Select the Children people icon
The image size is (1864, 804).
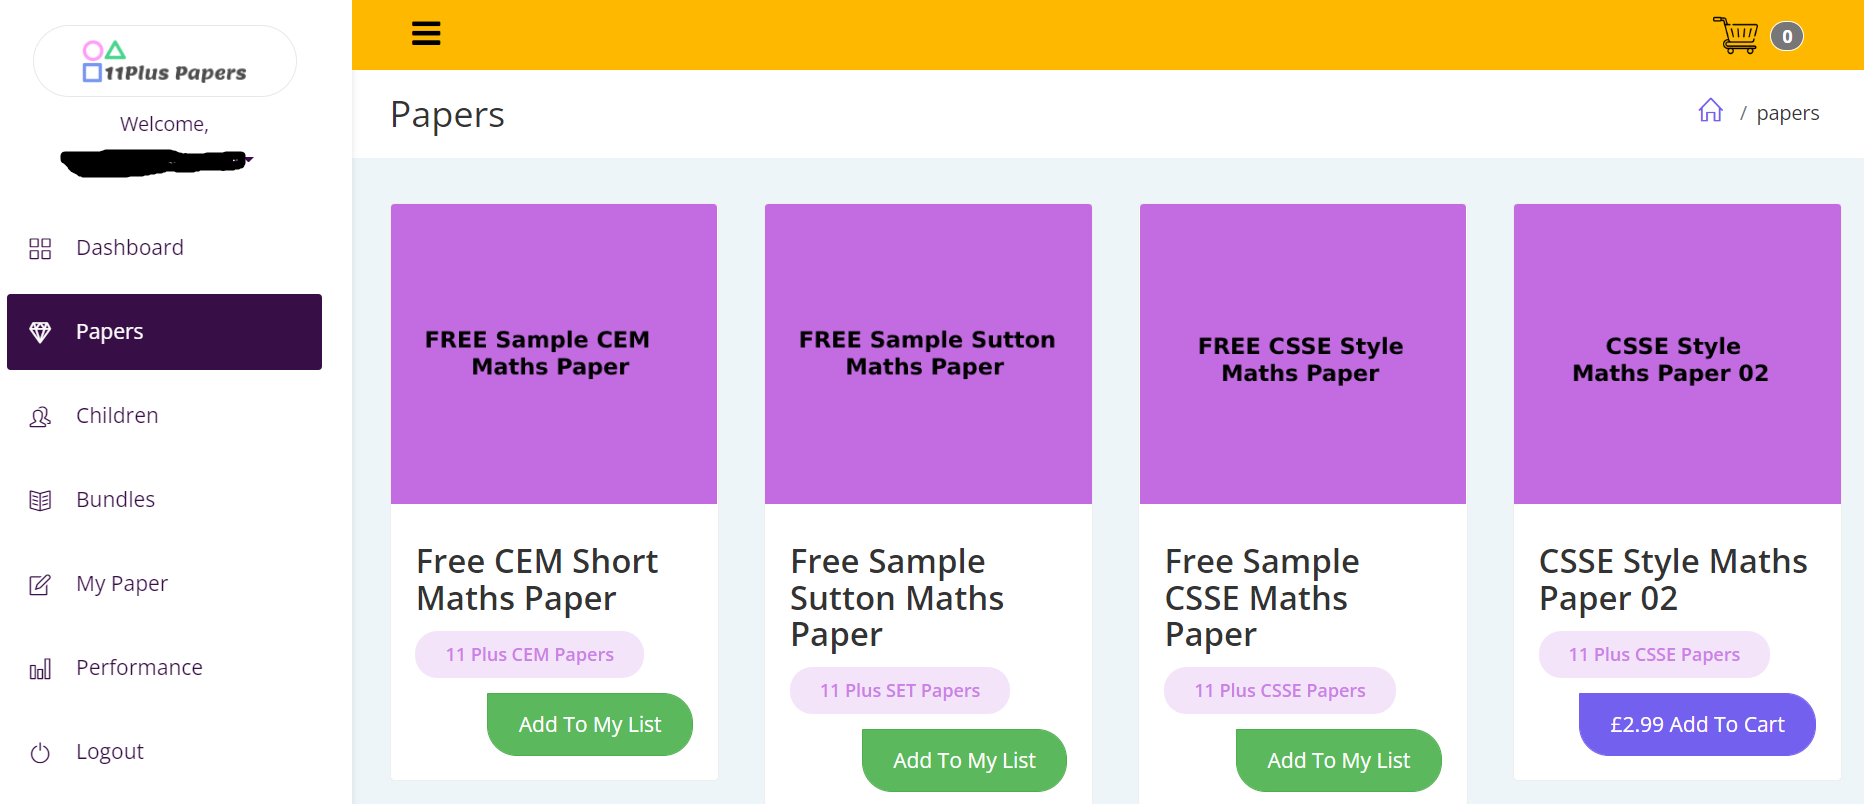point(40,416)
